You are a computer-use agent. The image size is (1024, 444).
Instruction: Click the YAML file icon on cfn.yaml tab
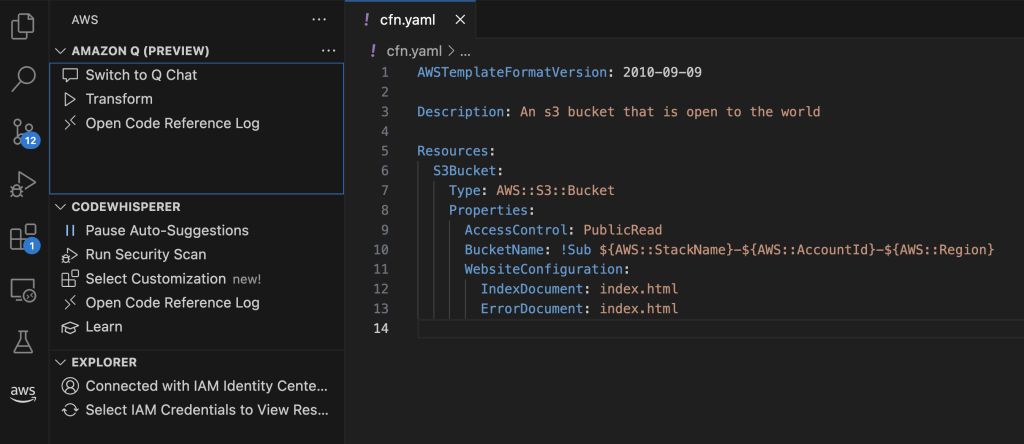click(x=368, y=20)
